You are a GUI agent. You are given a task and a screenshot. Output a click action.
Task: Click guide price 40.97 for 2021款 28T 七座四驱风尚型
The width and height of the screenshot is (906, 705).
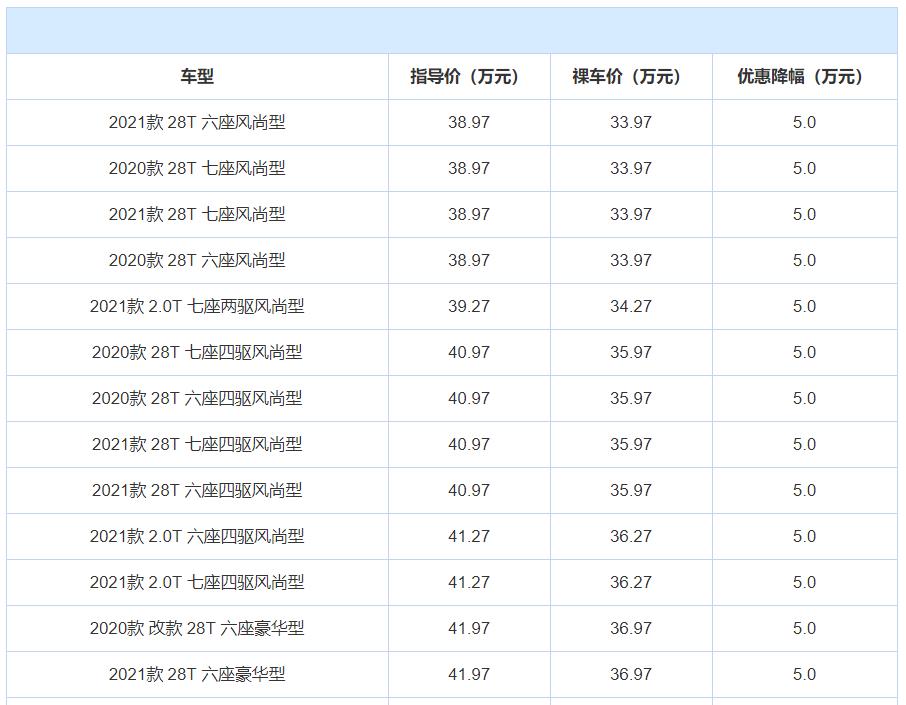click(469, 444)
